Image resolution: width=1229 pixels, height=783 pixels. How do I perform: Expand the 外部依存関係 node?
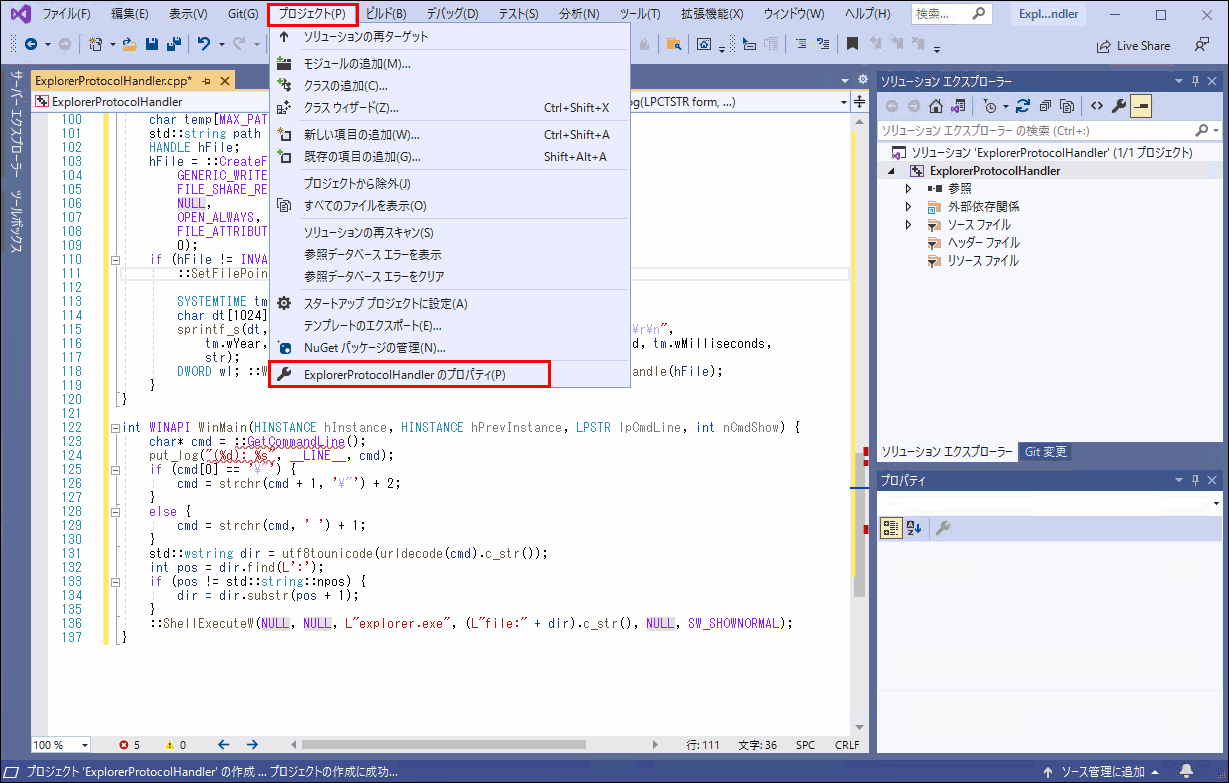(908, 206)
